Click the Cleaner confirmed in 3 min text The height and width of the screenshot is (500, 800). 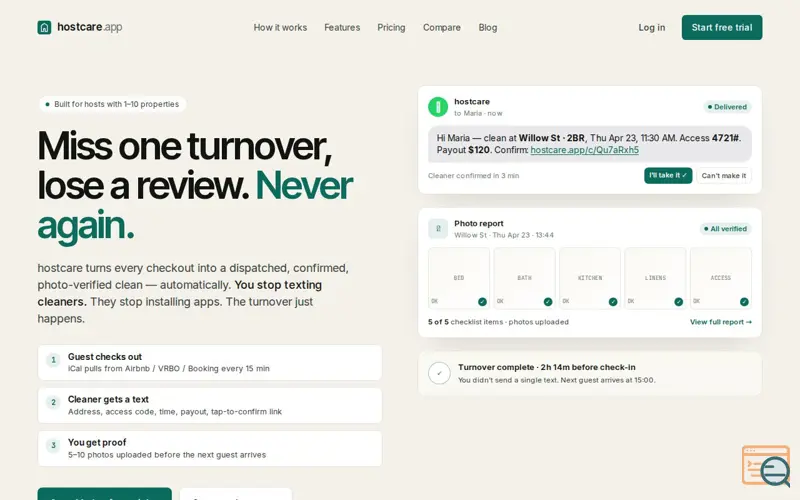[x=473, y=176]
